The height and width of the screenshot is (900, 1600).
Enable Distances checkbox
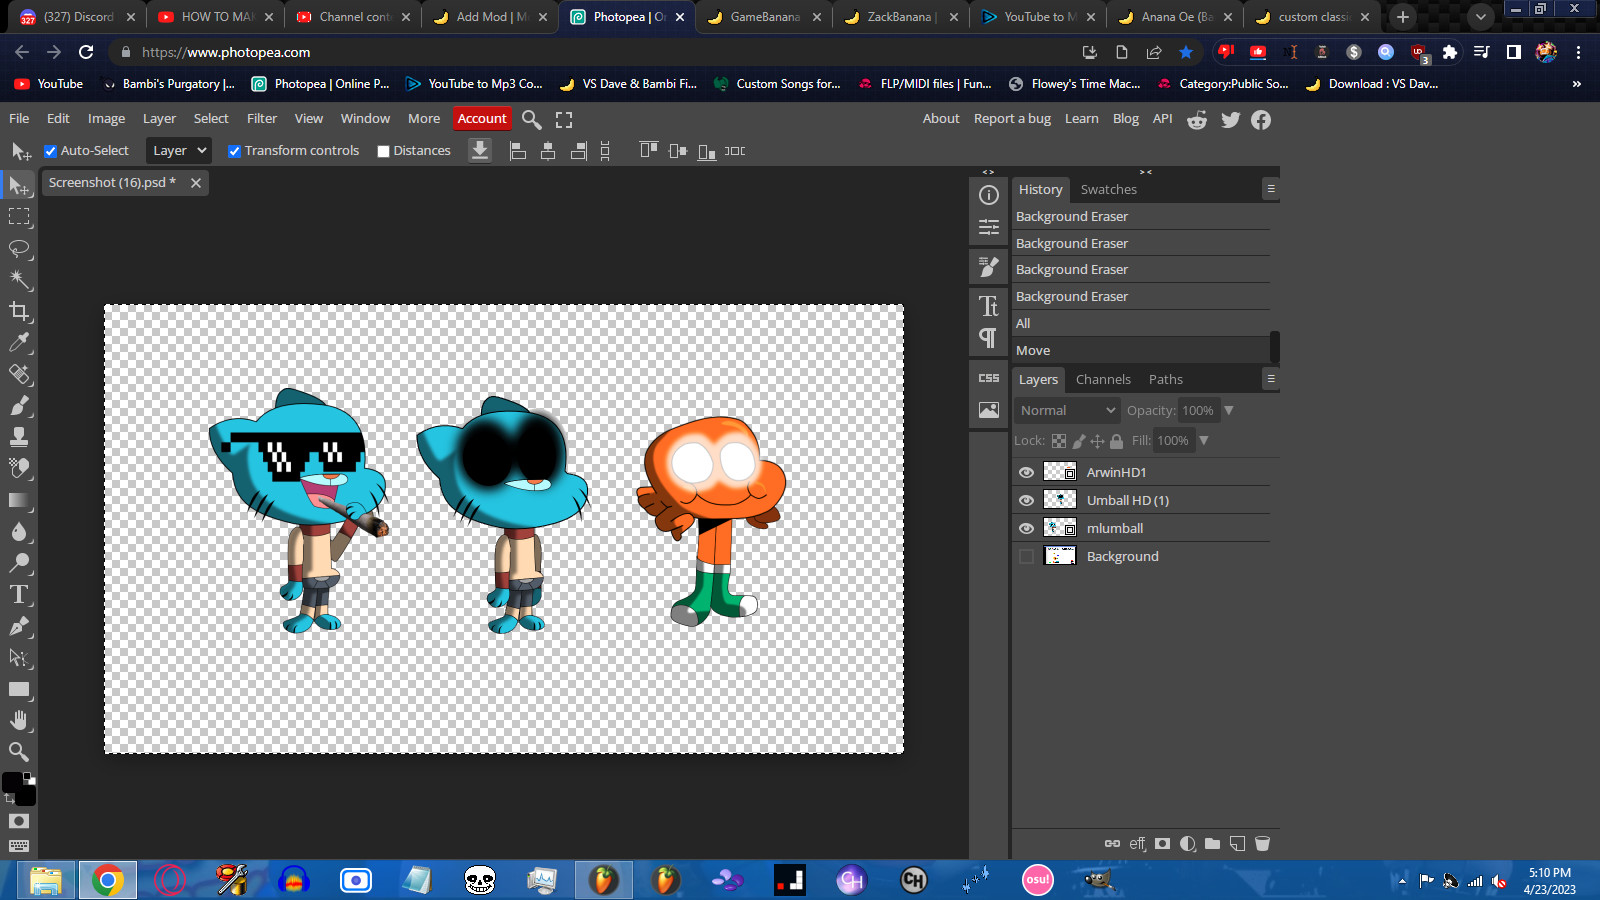pyautogui.click(x=383, y=151)
